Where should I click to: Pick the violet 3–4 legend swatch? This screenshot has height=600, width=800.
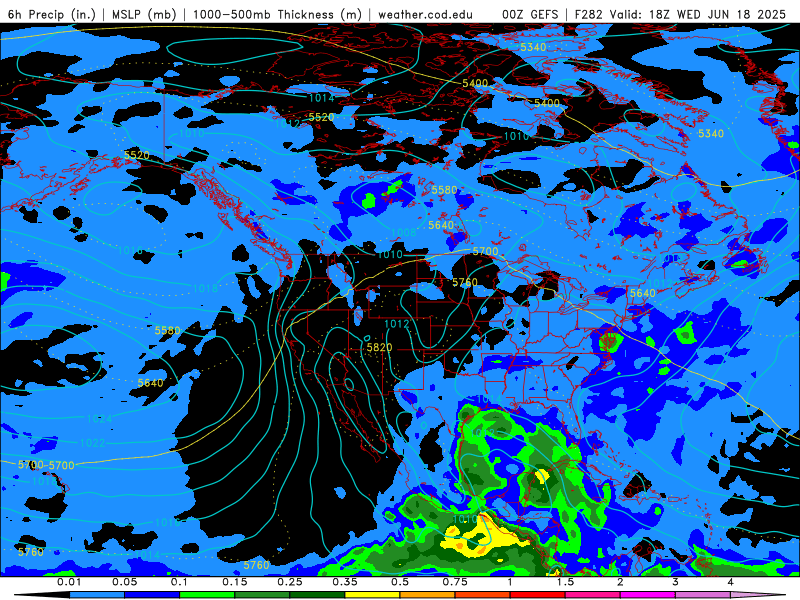[x=703, y=595]
